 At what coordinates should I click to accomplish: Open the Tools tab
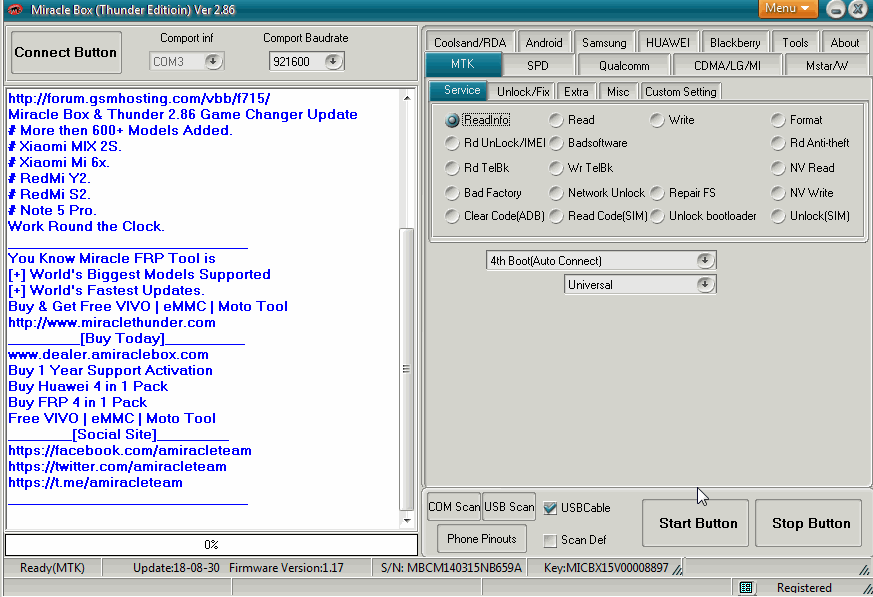tap(795, 43)
